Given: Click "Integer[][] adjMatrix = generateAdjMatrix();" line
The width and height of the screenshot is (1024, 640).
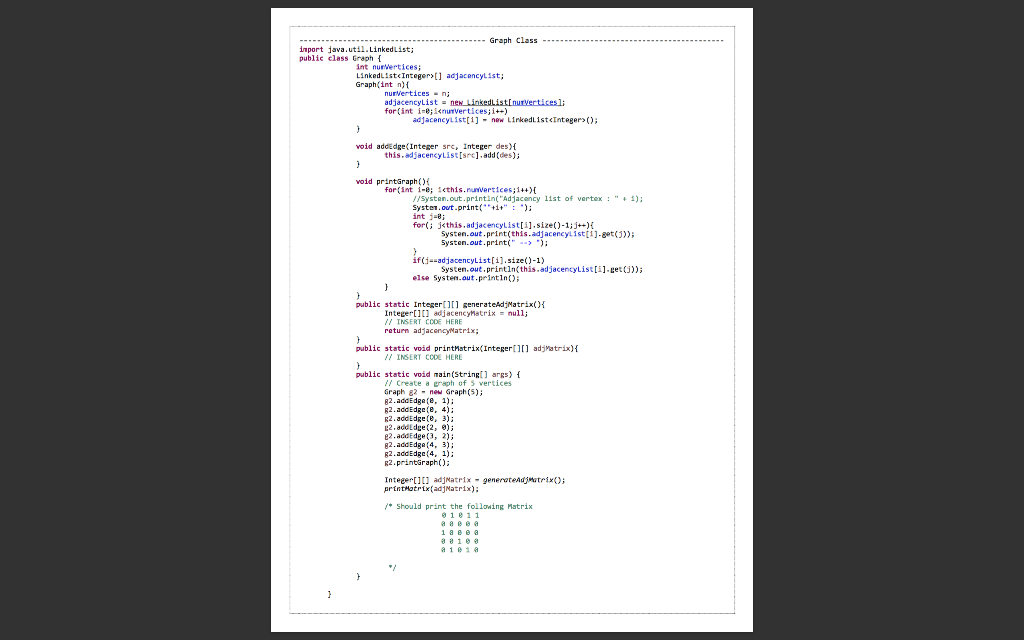Looking at the screenshot, I should [475, 480].
